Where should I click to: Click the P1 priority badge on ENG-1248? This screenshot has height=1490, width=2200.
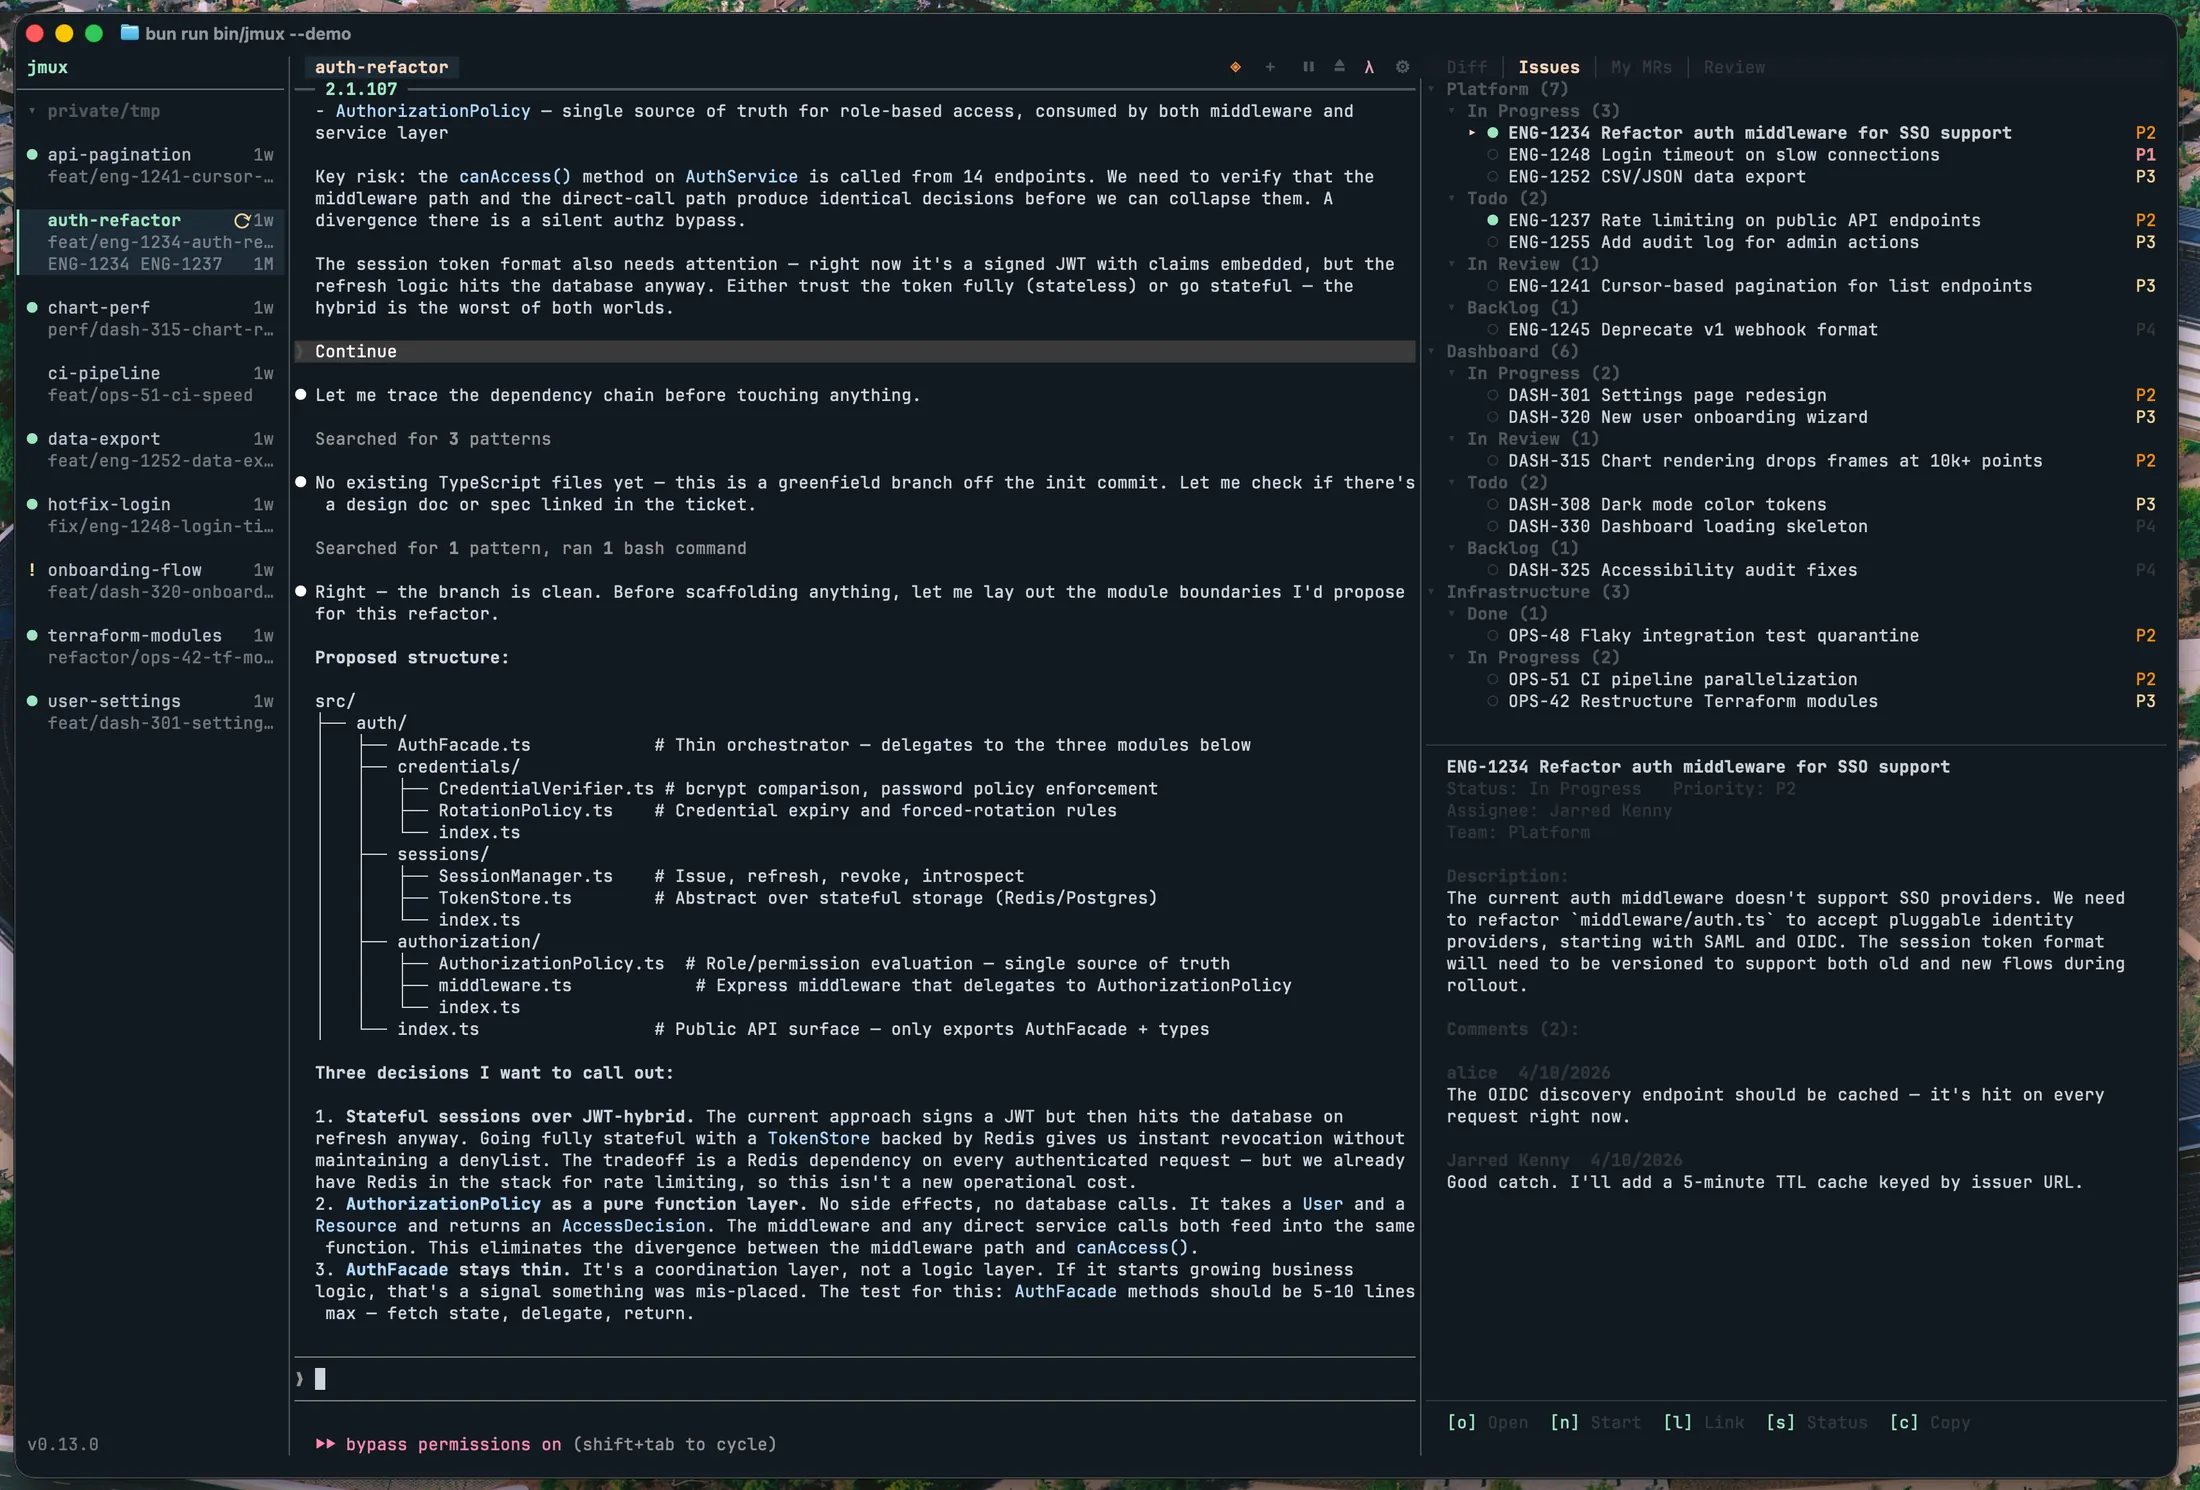[x=2145, y=154]
